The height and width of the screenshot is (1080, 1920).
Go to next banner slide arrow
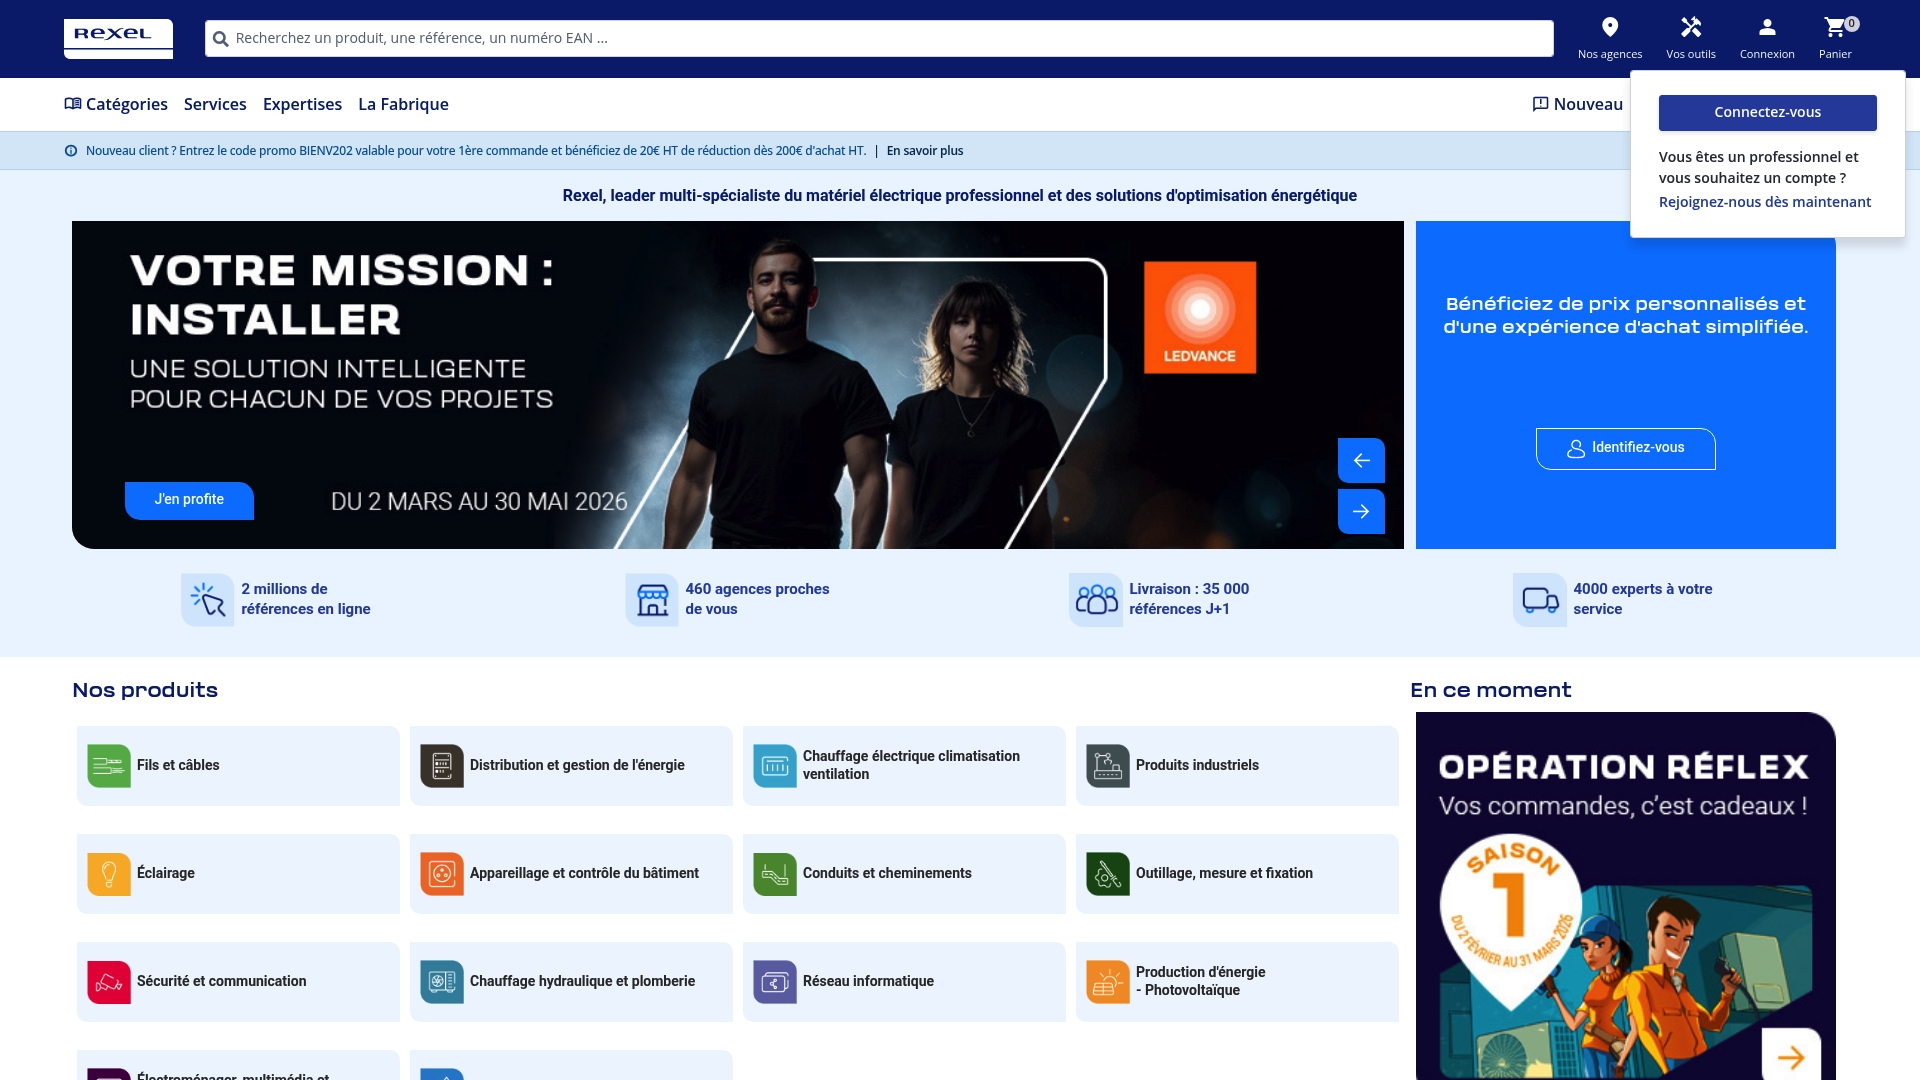tap(1361, 511)
